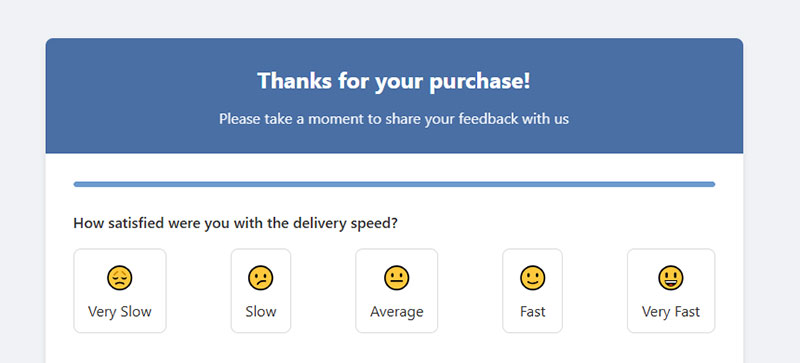The image size is (800, 363).
Task: Click the "Very Fast" text label
Action: coord(671,311)
